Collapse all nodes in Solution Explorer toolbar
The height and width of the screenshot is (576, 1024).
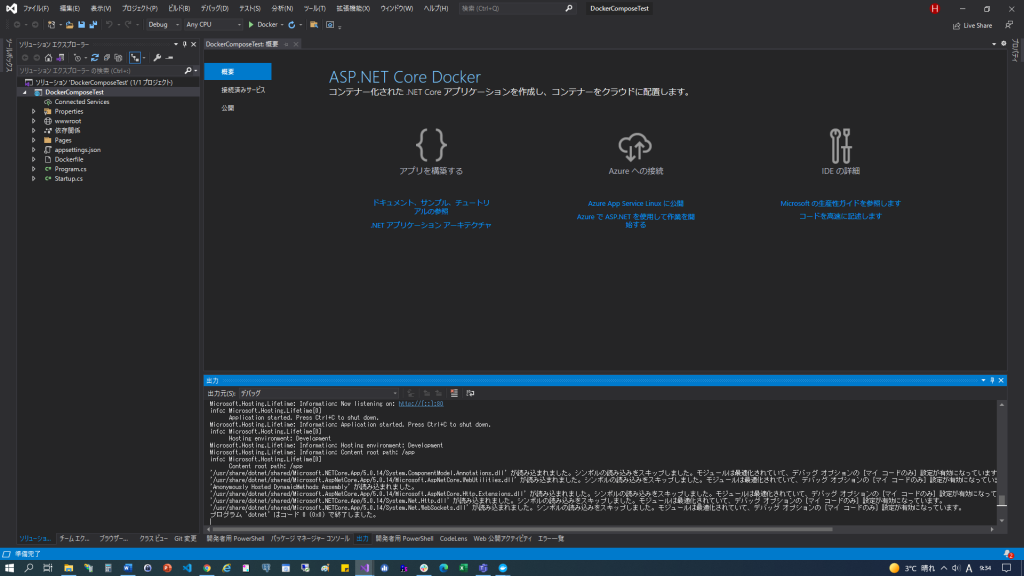[x=106, y=57]
